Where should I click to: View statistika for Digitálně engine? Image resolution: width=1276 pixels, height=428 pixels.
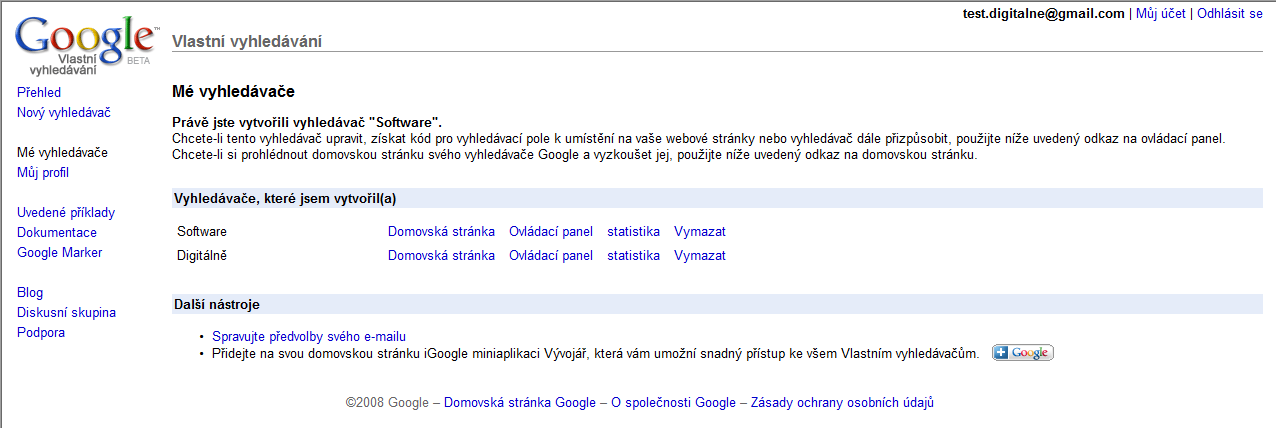point(633,255)
